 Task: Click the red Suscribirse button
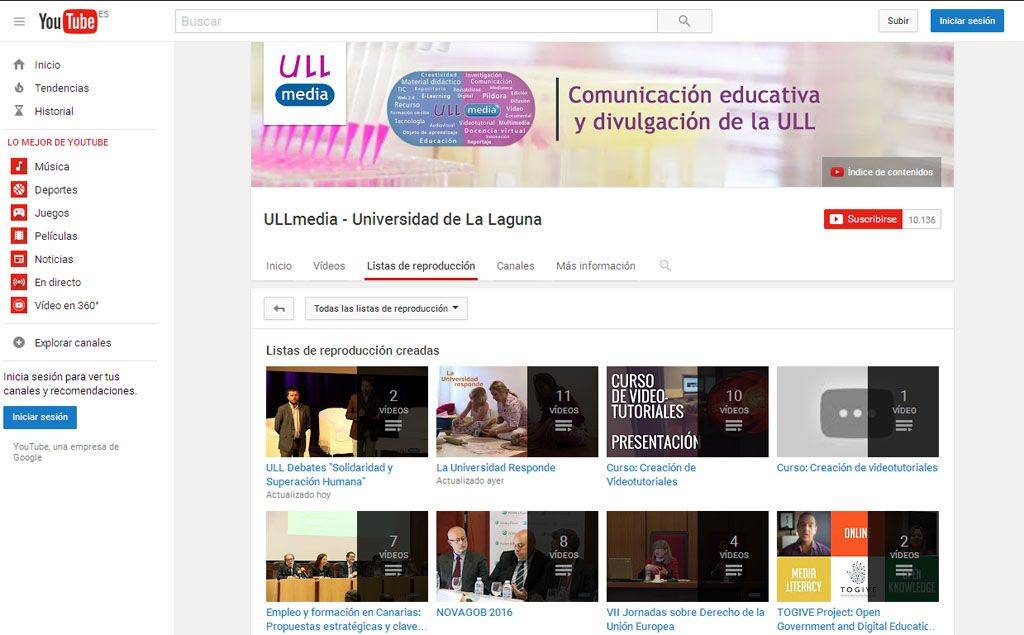[863, 219]
